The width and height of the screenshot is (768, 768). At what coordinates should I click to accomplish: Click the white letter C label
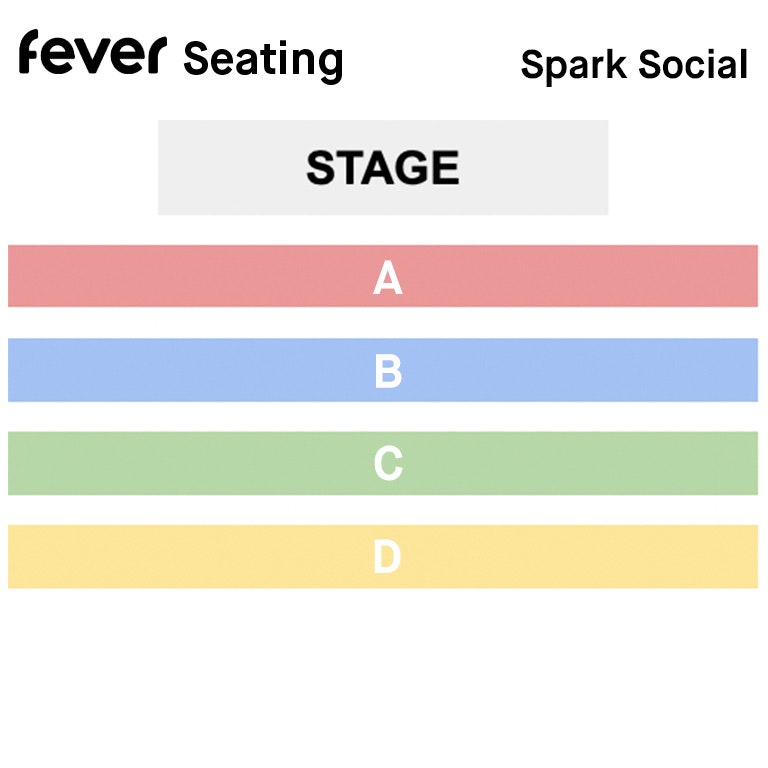(388, 463)
